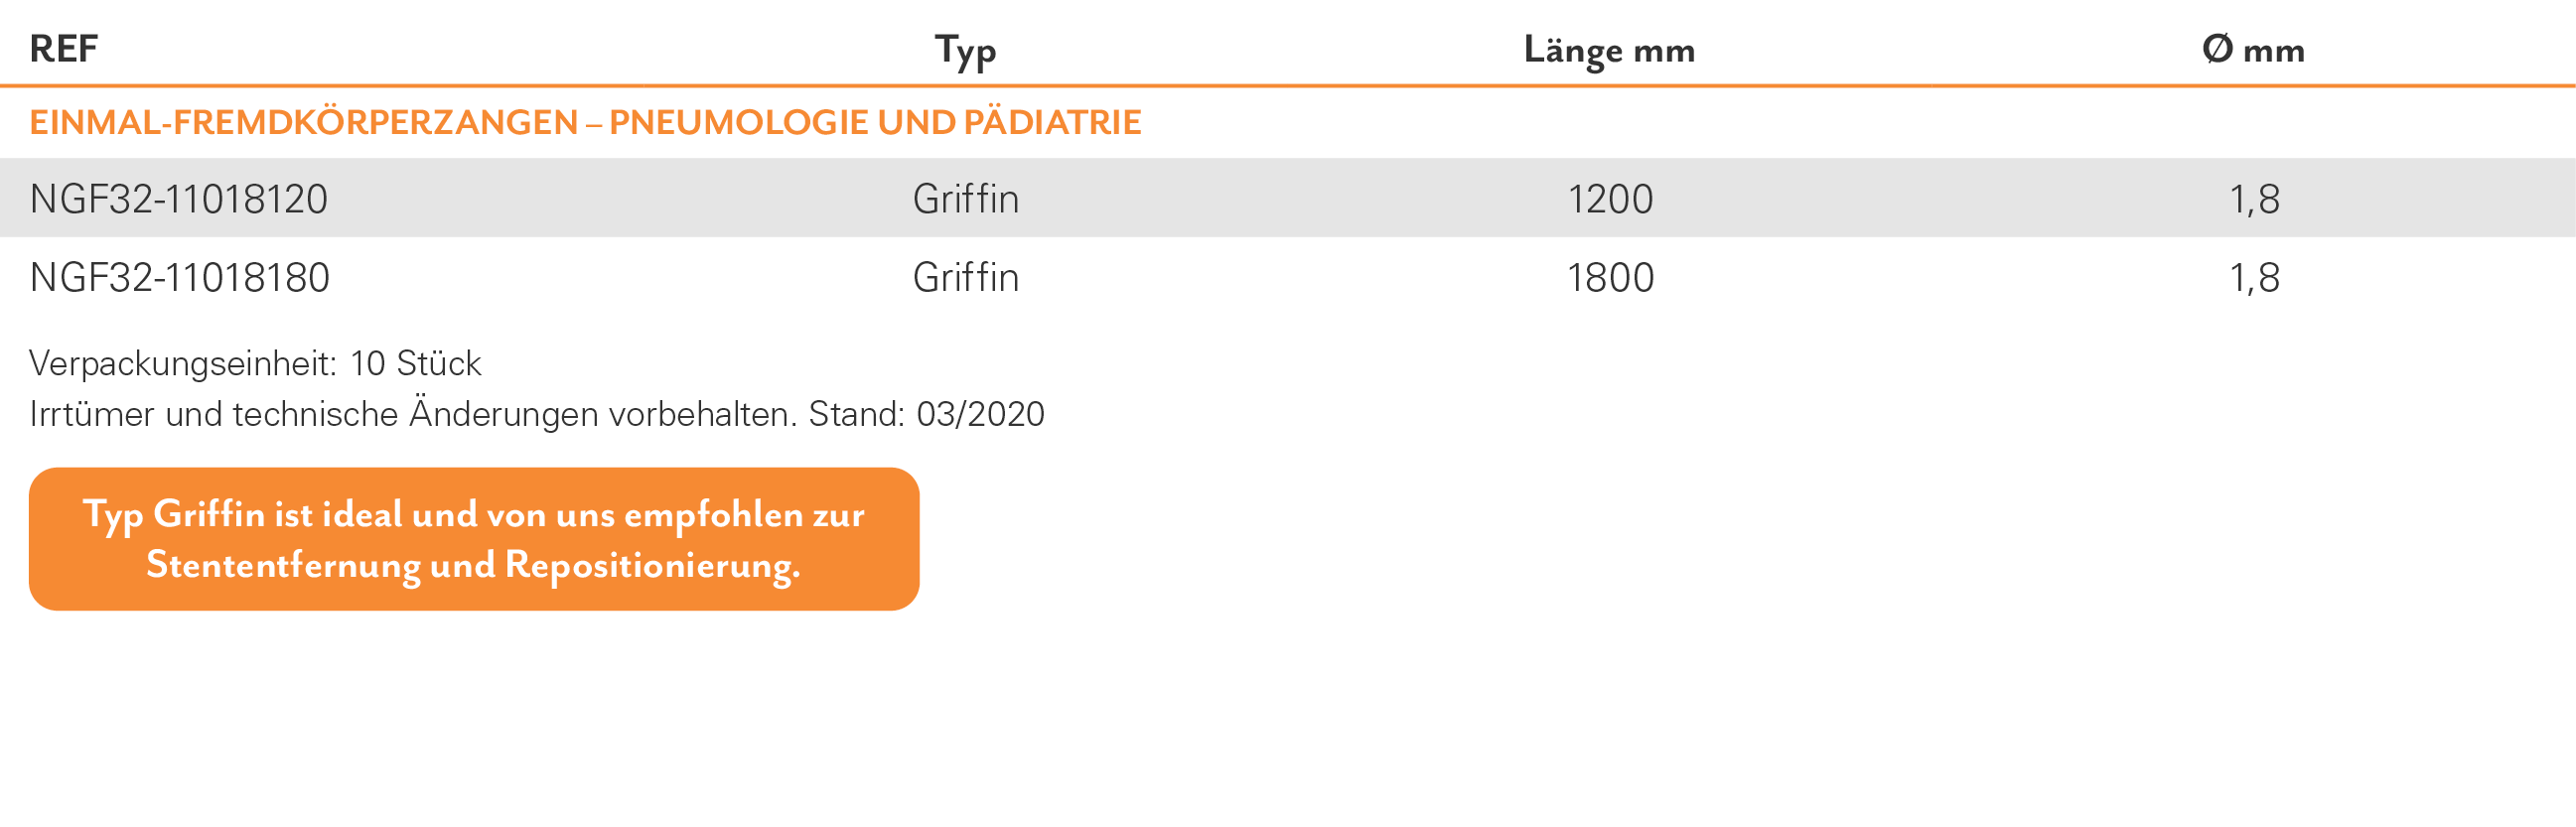Select the 1,8 diameter in gray row
The height and width of the screenshot is (827, 2576).
2254,200
